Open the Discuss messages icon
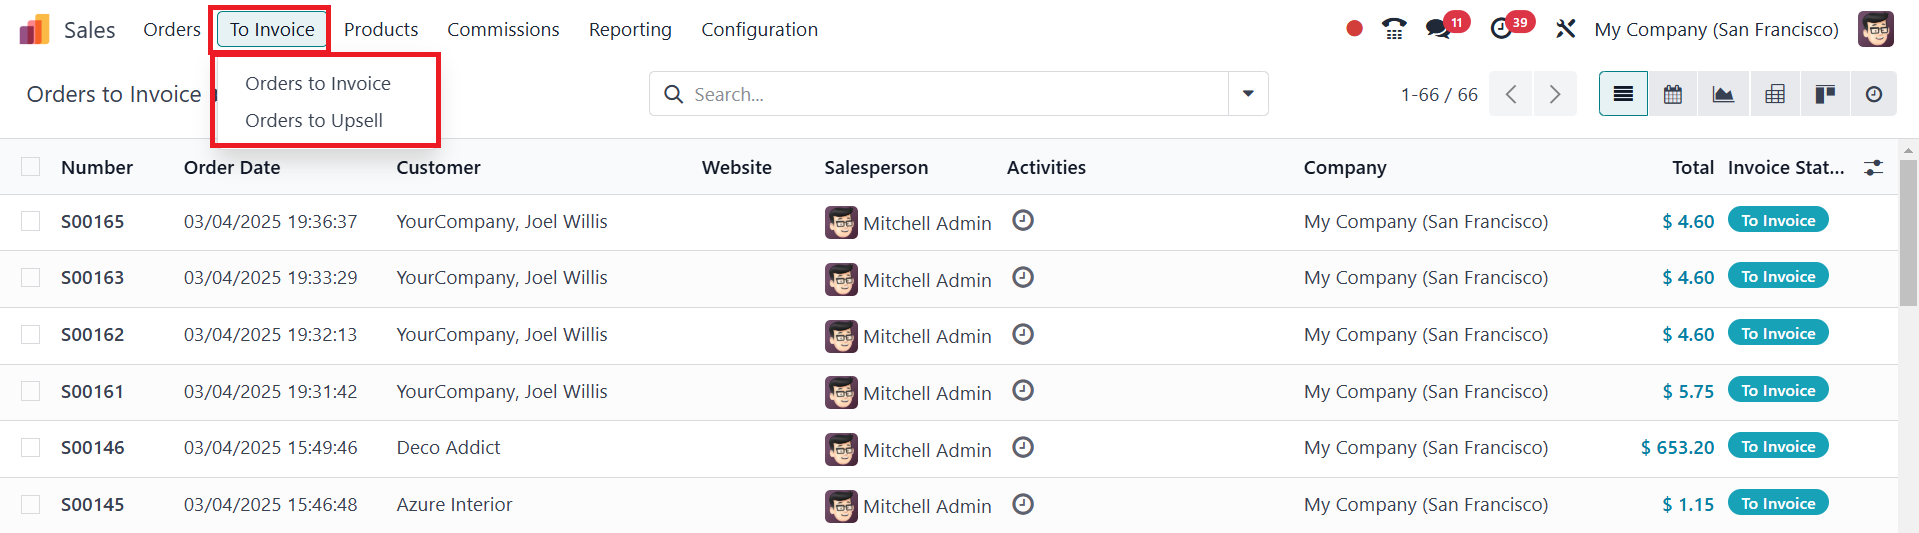 coord(1439,29)
